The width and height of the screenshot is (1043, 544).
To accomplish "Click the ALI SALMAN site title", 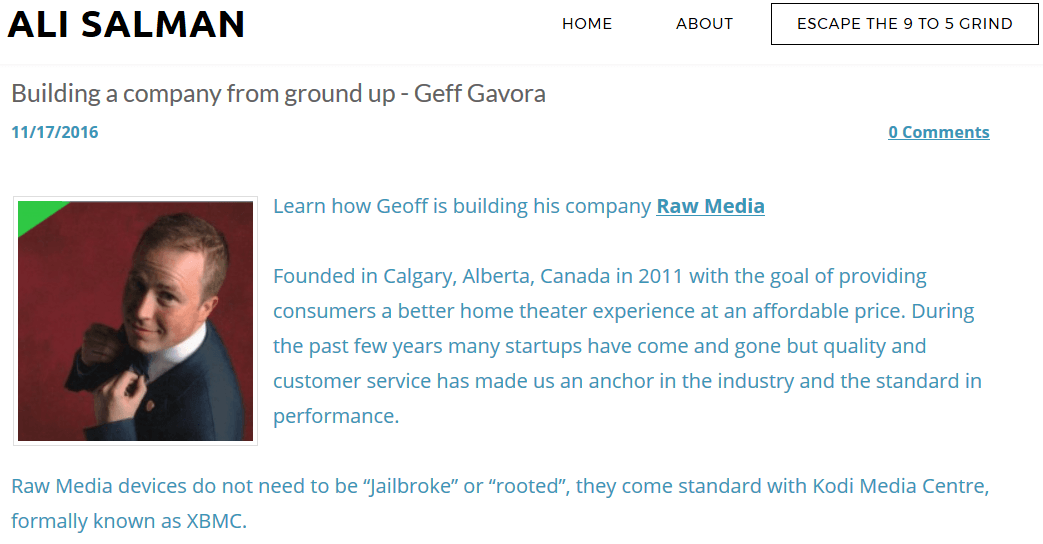I will (x=126, y=24).
